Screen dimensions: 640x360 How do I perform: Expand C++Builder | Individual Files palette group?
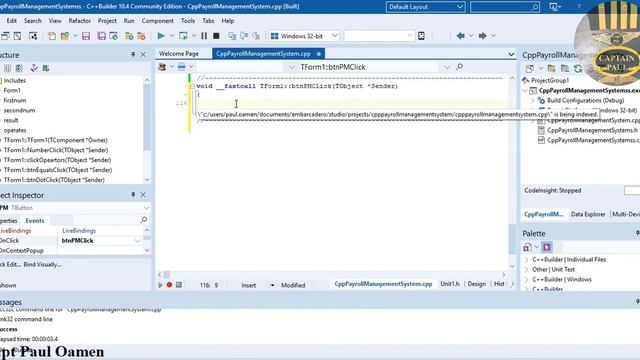[x=527, y=260]
